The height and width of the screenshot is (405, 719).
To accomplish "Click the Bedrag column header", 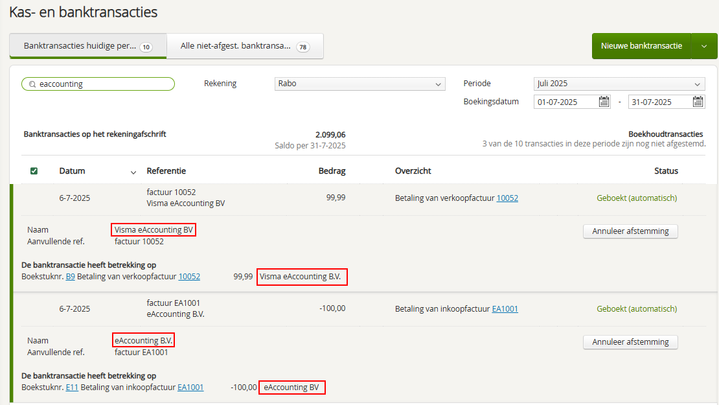I will pos(330,171).
